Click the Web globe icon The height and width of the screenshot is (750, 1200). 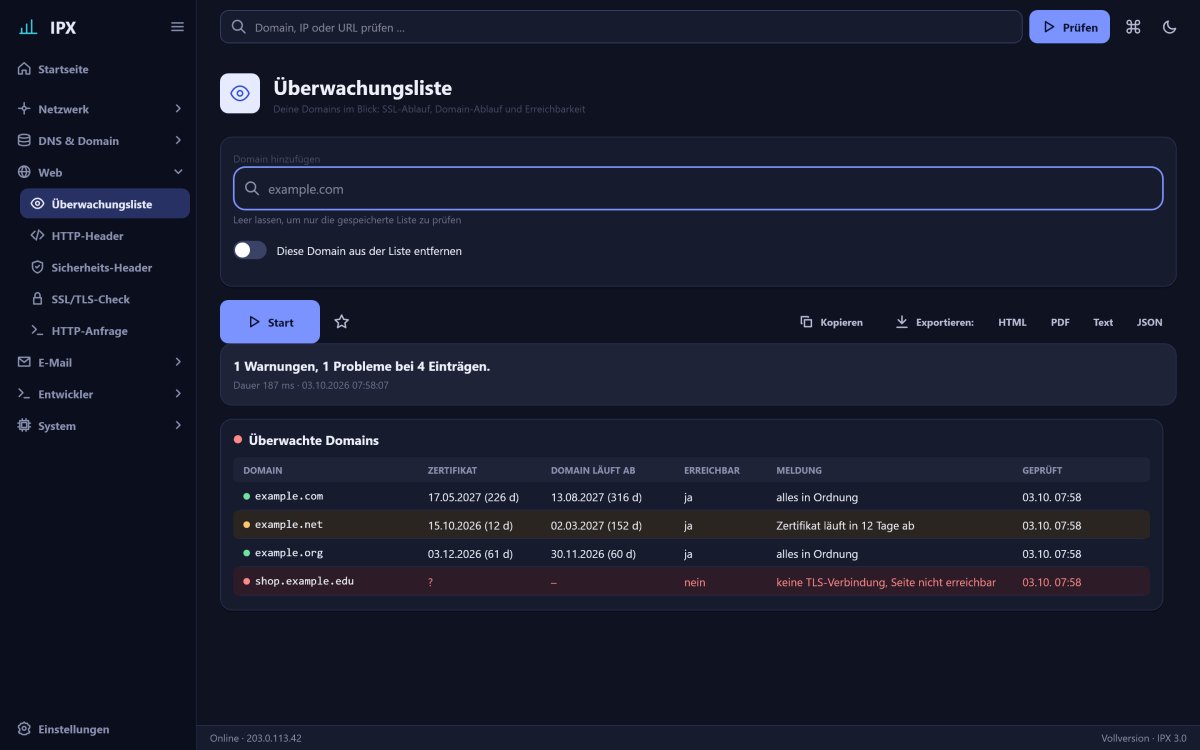[x=24, y=172]
